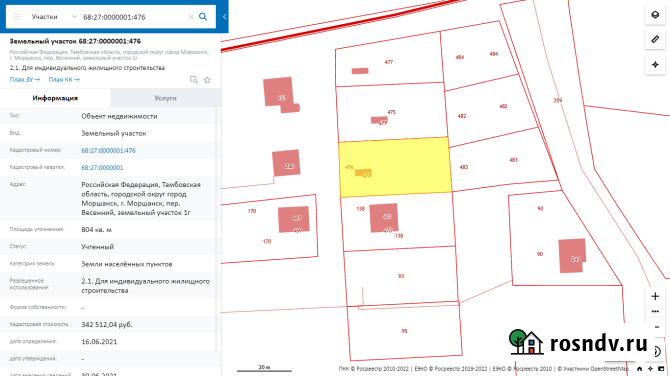Zoom out with the minus button
The height and width of the screenshot is (376, 670).
point(656,327)
